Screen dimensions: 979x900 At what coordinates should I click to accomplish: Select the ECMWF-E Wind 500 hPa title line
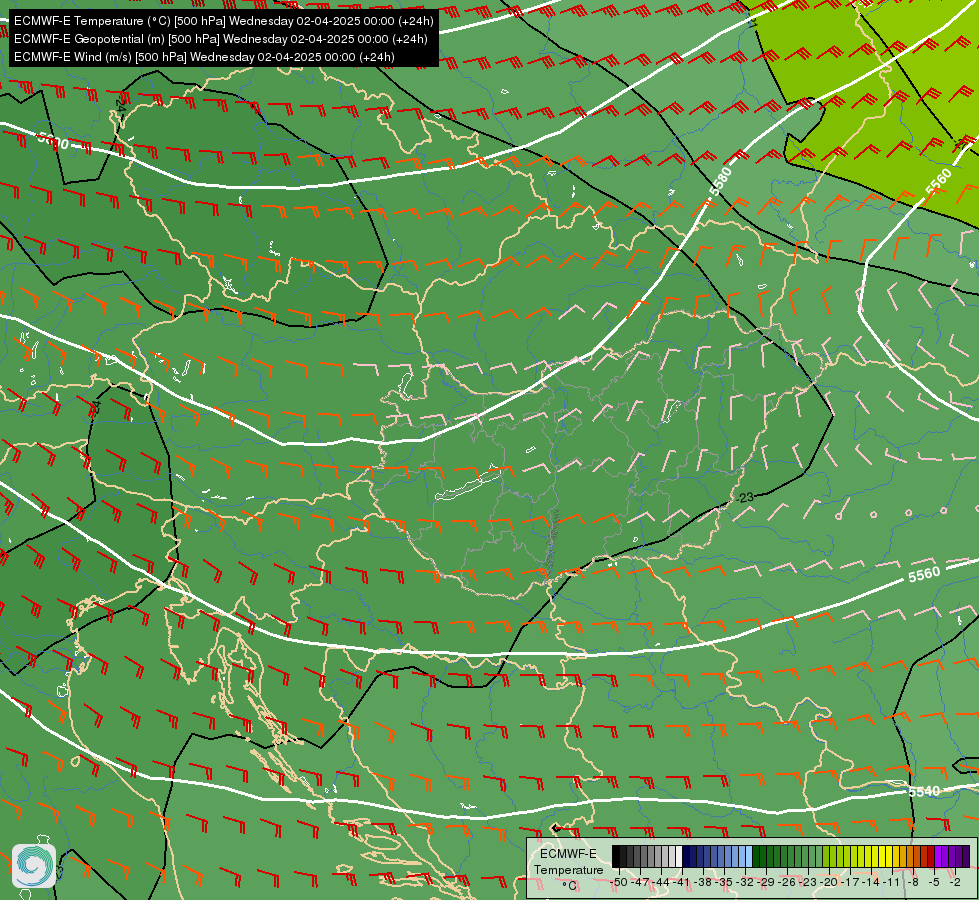point(204,57)
